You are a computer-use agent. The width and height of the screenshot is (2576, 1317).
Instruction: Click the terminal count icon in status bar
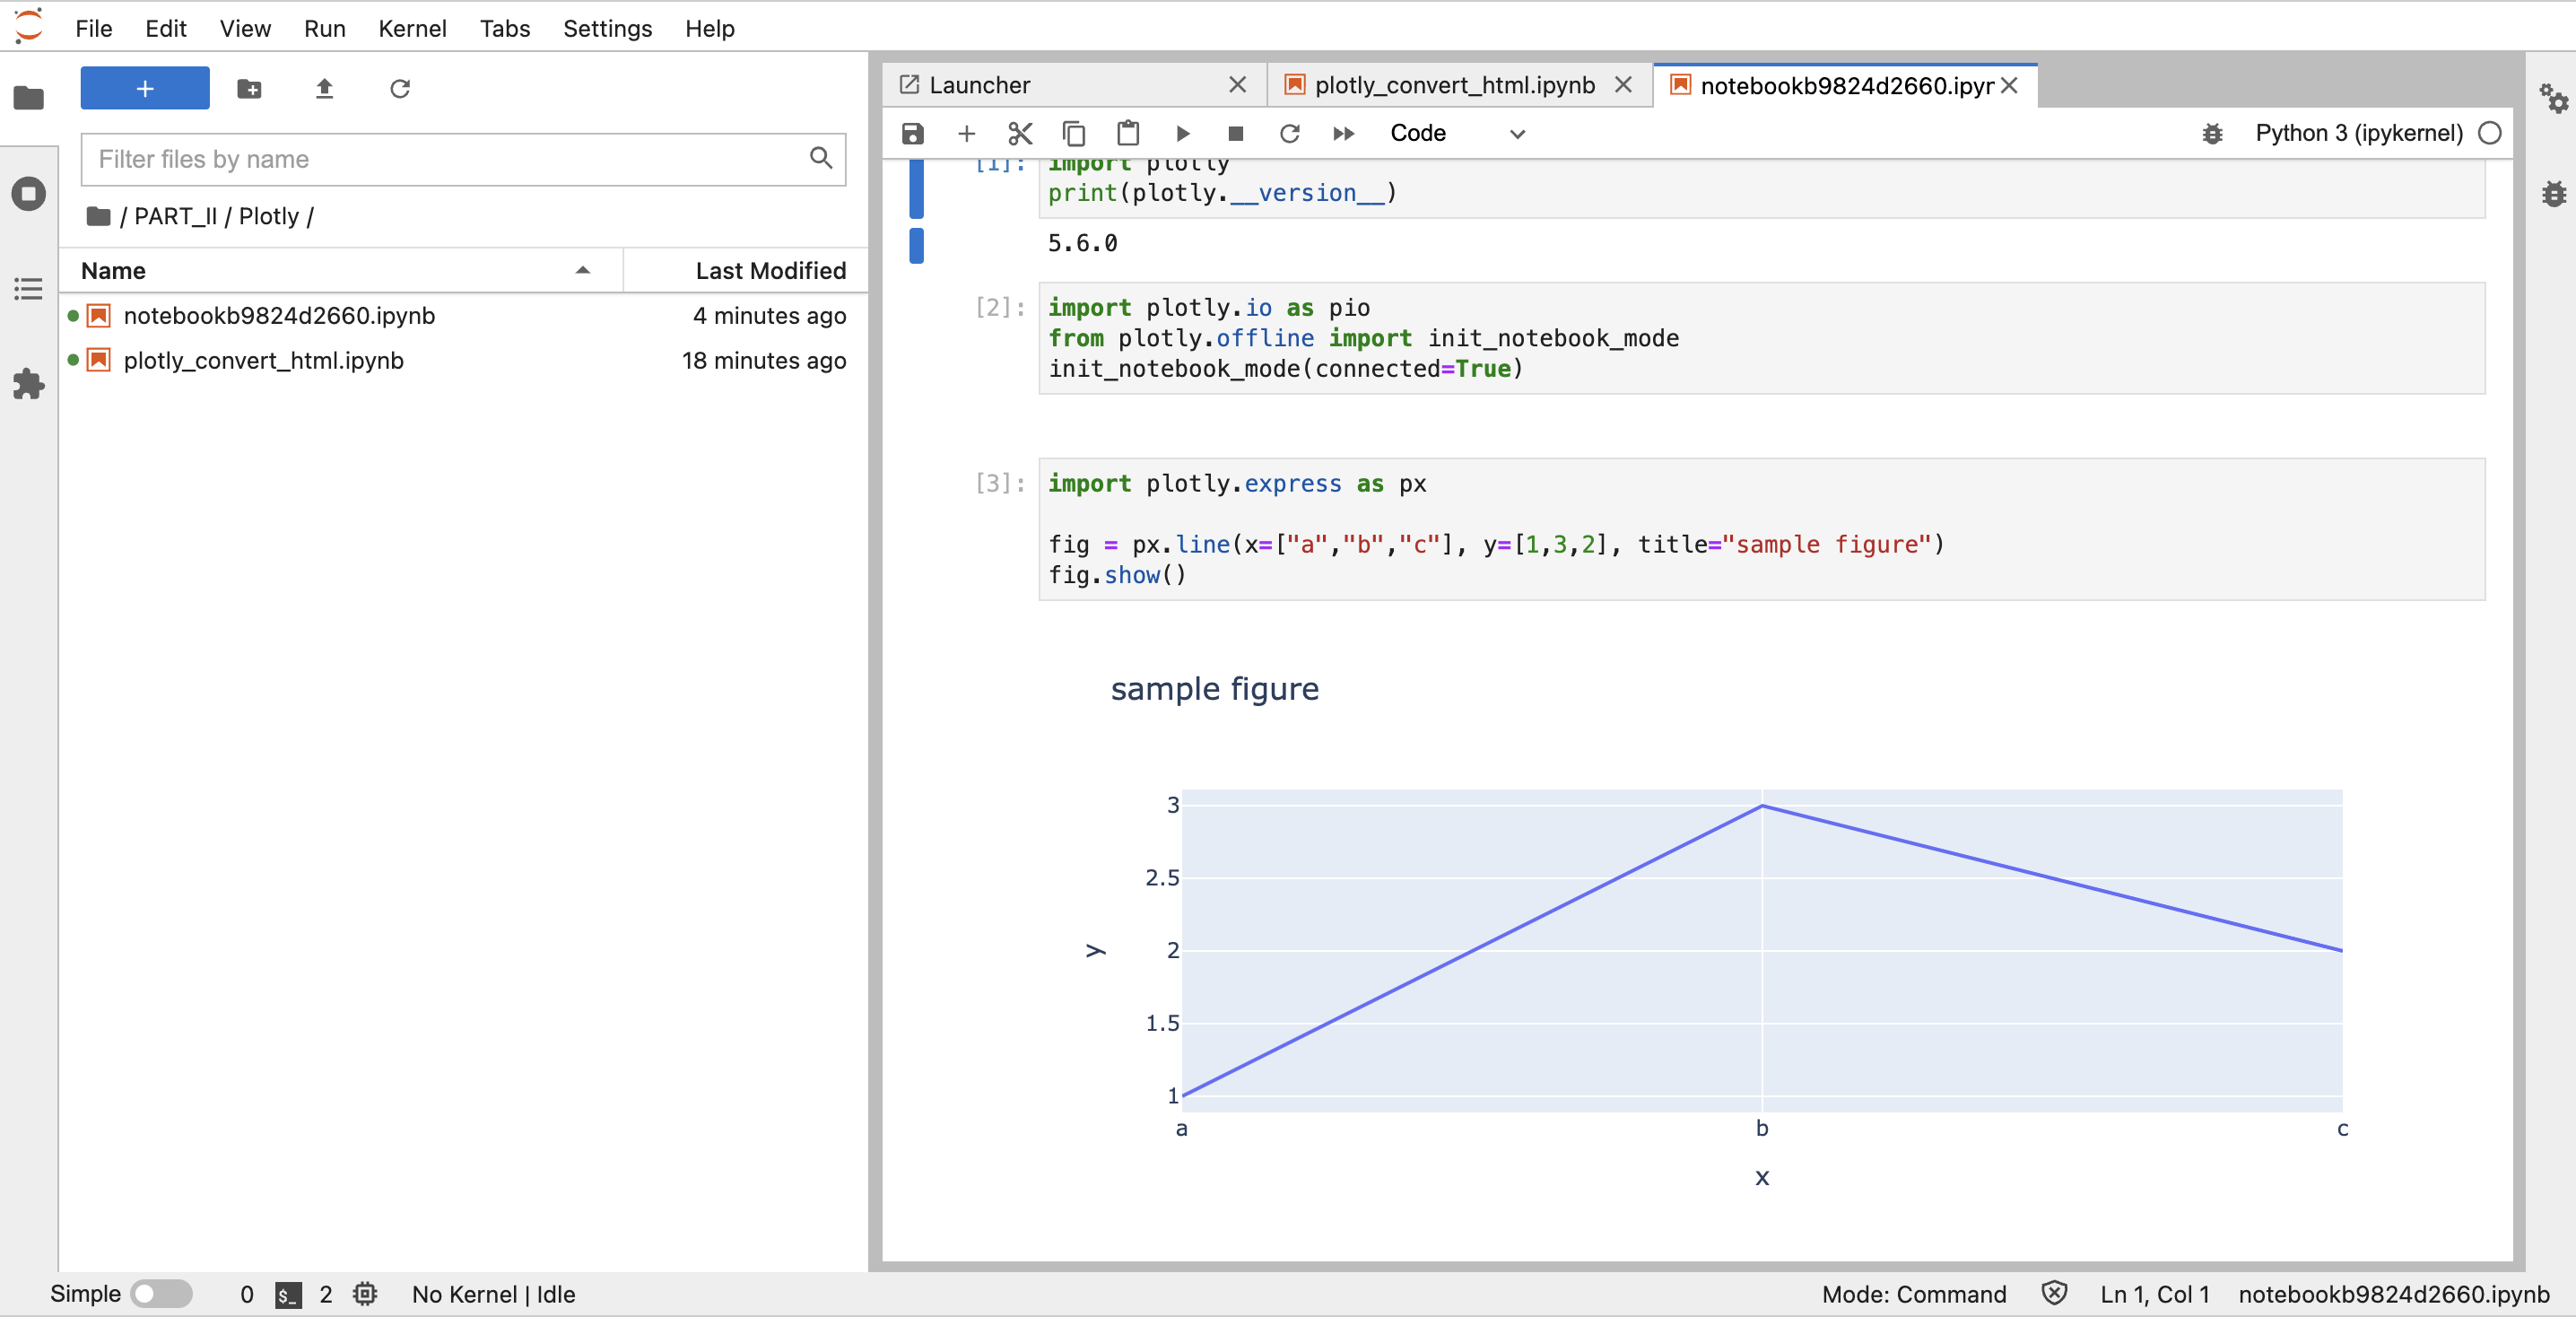(288, 1294)
